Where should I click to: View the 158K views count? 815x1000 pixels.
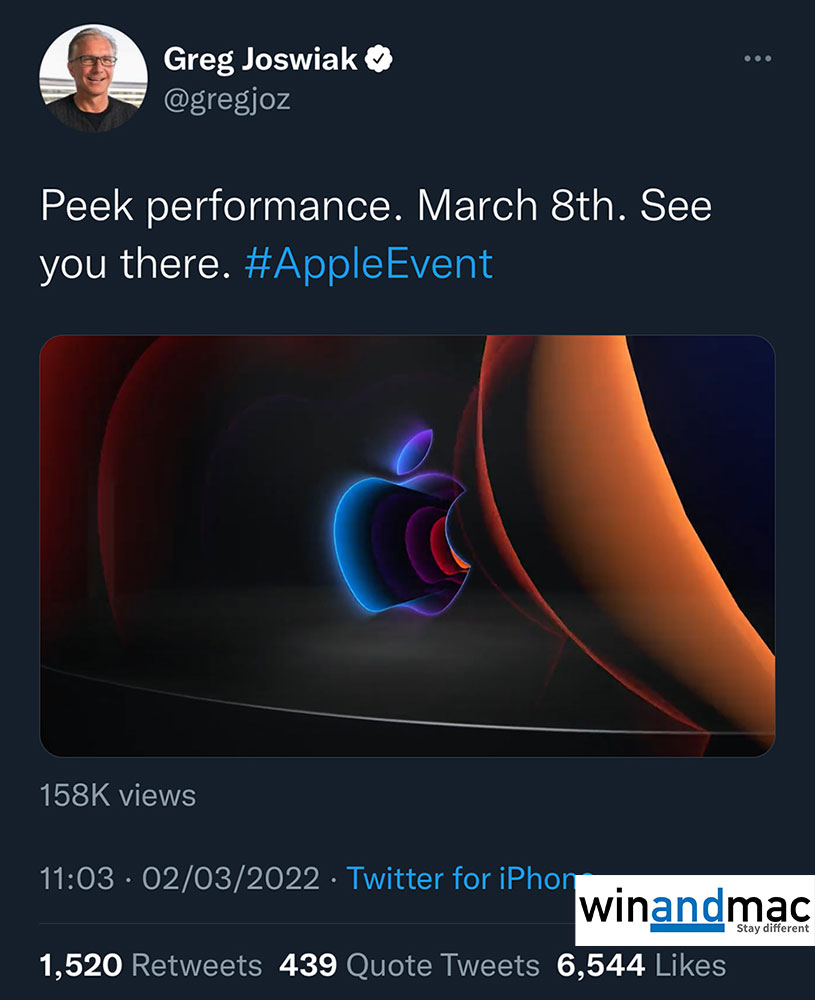(x=118, y=795)
